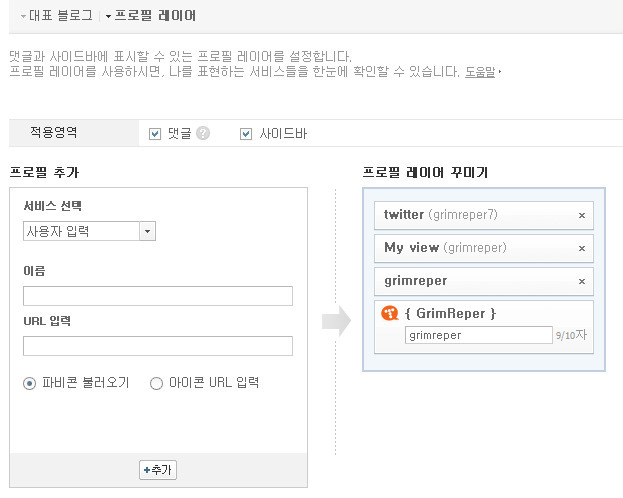Click the URL 입력 text field
Image resolution: width=623 pixels, height=498 pixels.
[x=158, y=346]
